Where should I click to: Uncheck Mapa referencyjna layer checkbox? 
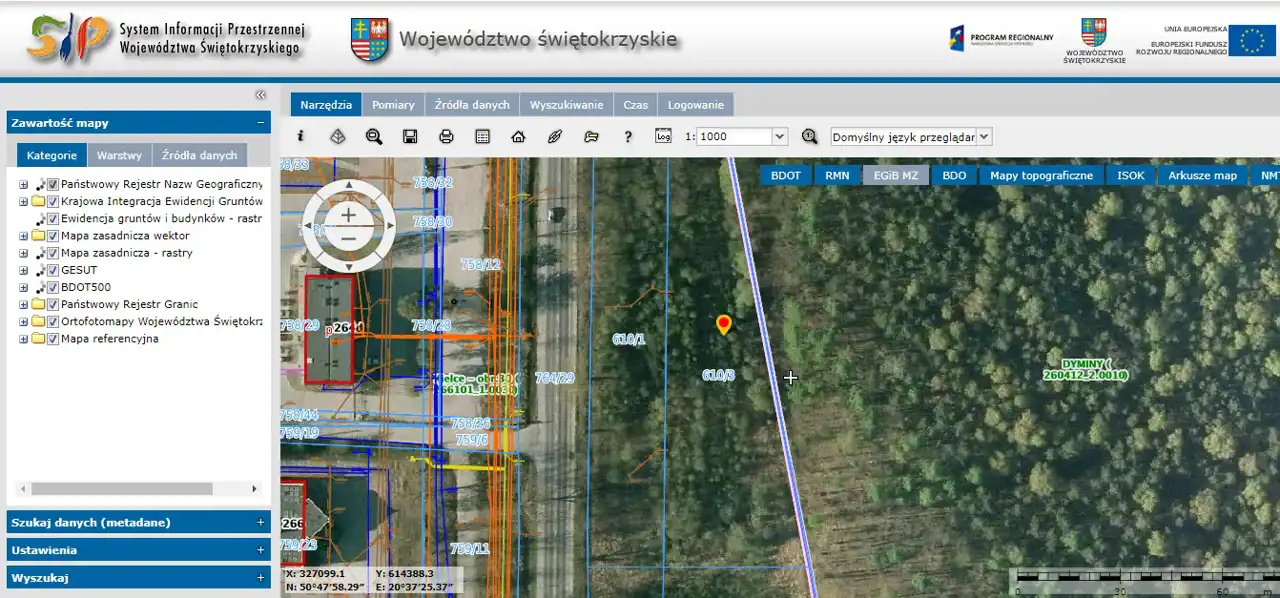[53, 339]
